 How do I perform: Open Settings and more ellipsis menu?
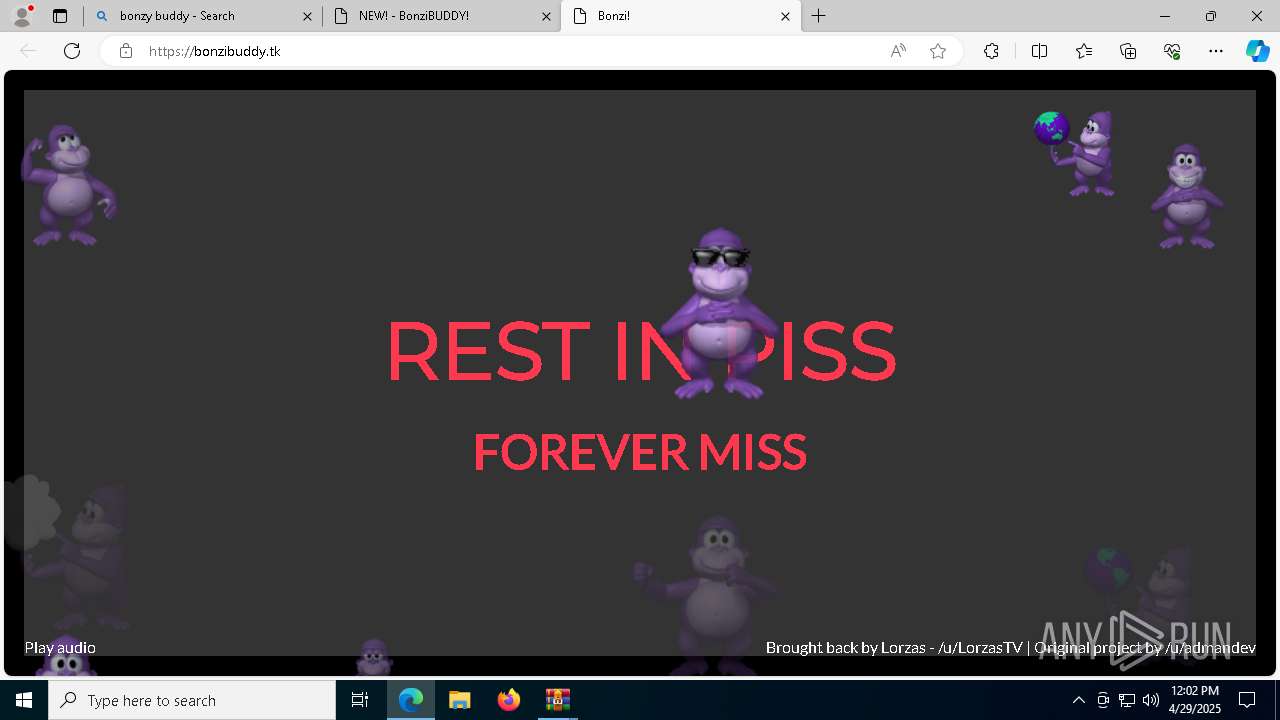click(x=1216, y=51)
